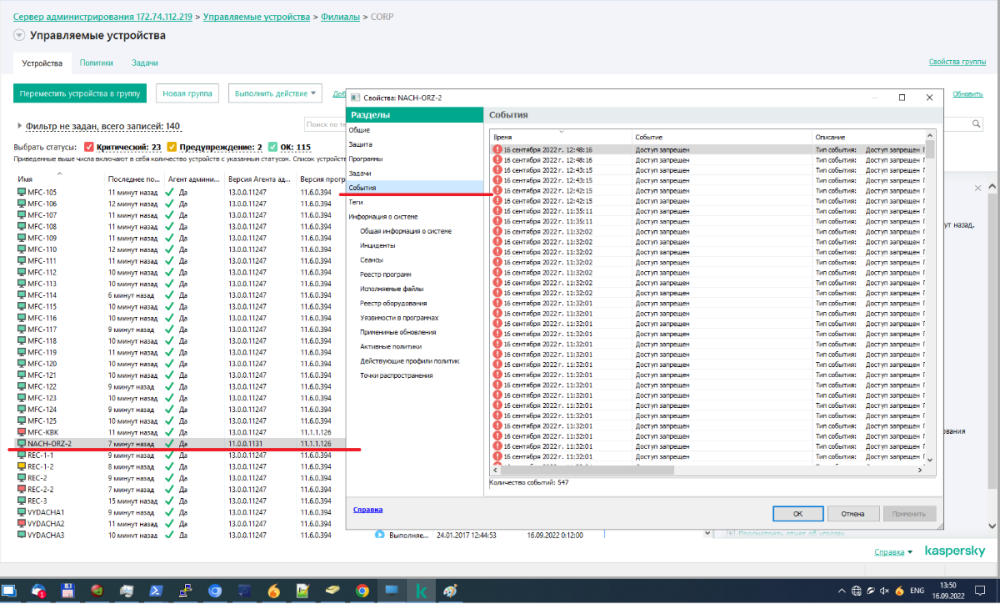Click the search magnifier icon at right
Screen dimensions: 1000x604
coord(976,125)
